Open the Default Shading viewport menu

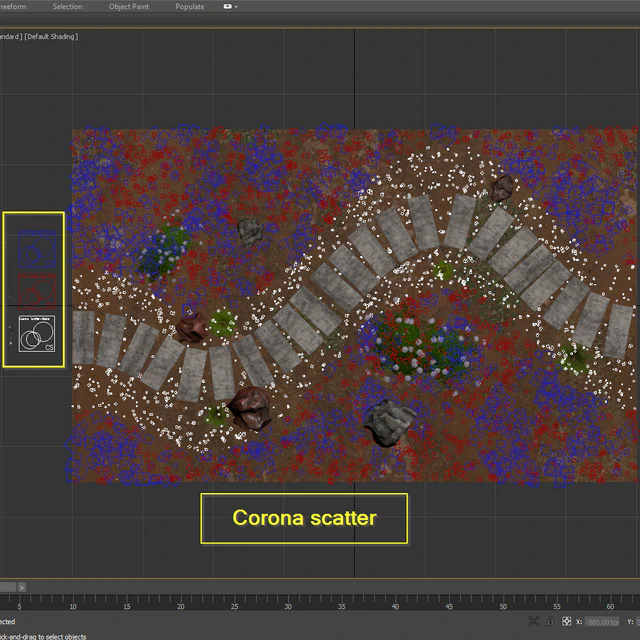(x=51, y=36)
